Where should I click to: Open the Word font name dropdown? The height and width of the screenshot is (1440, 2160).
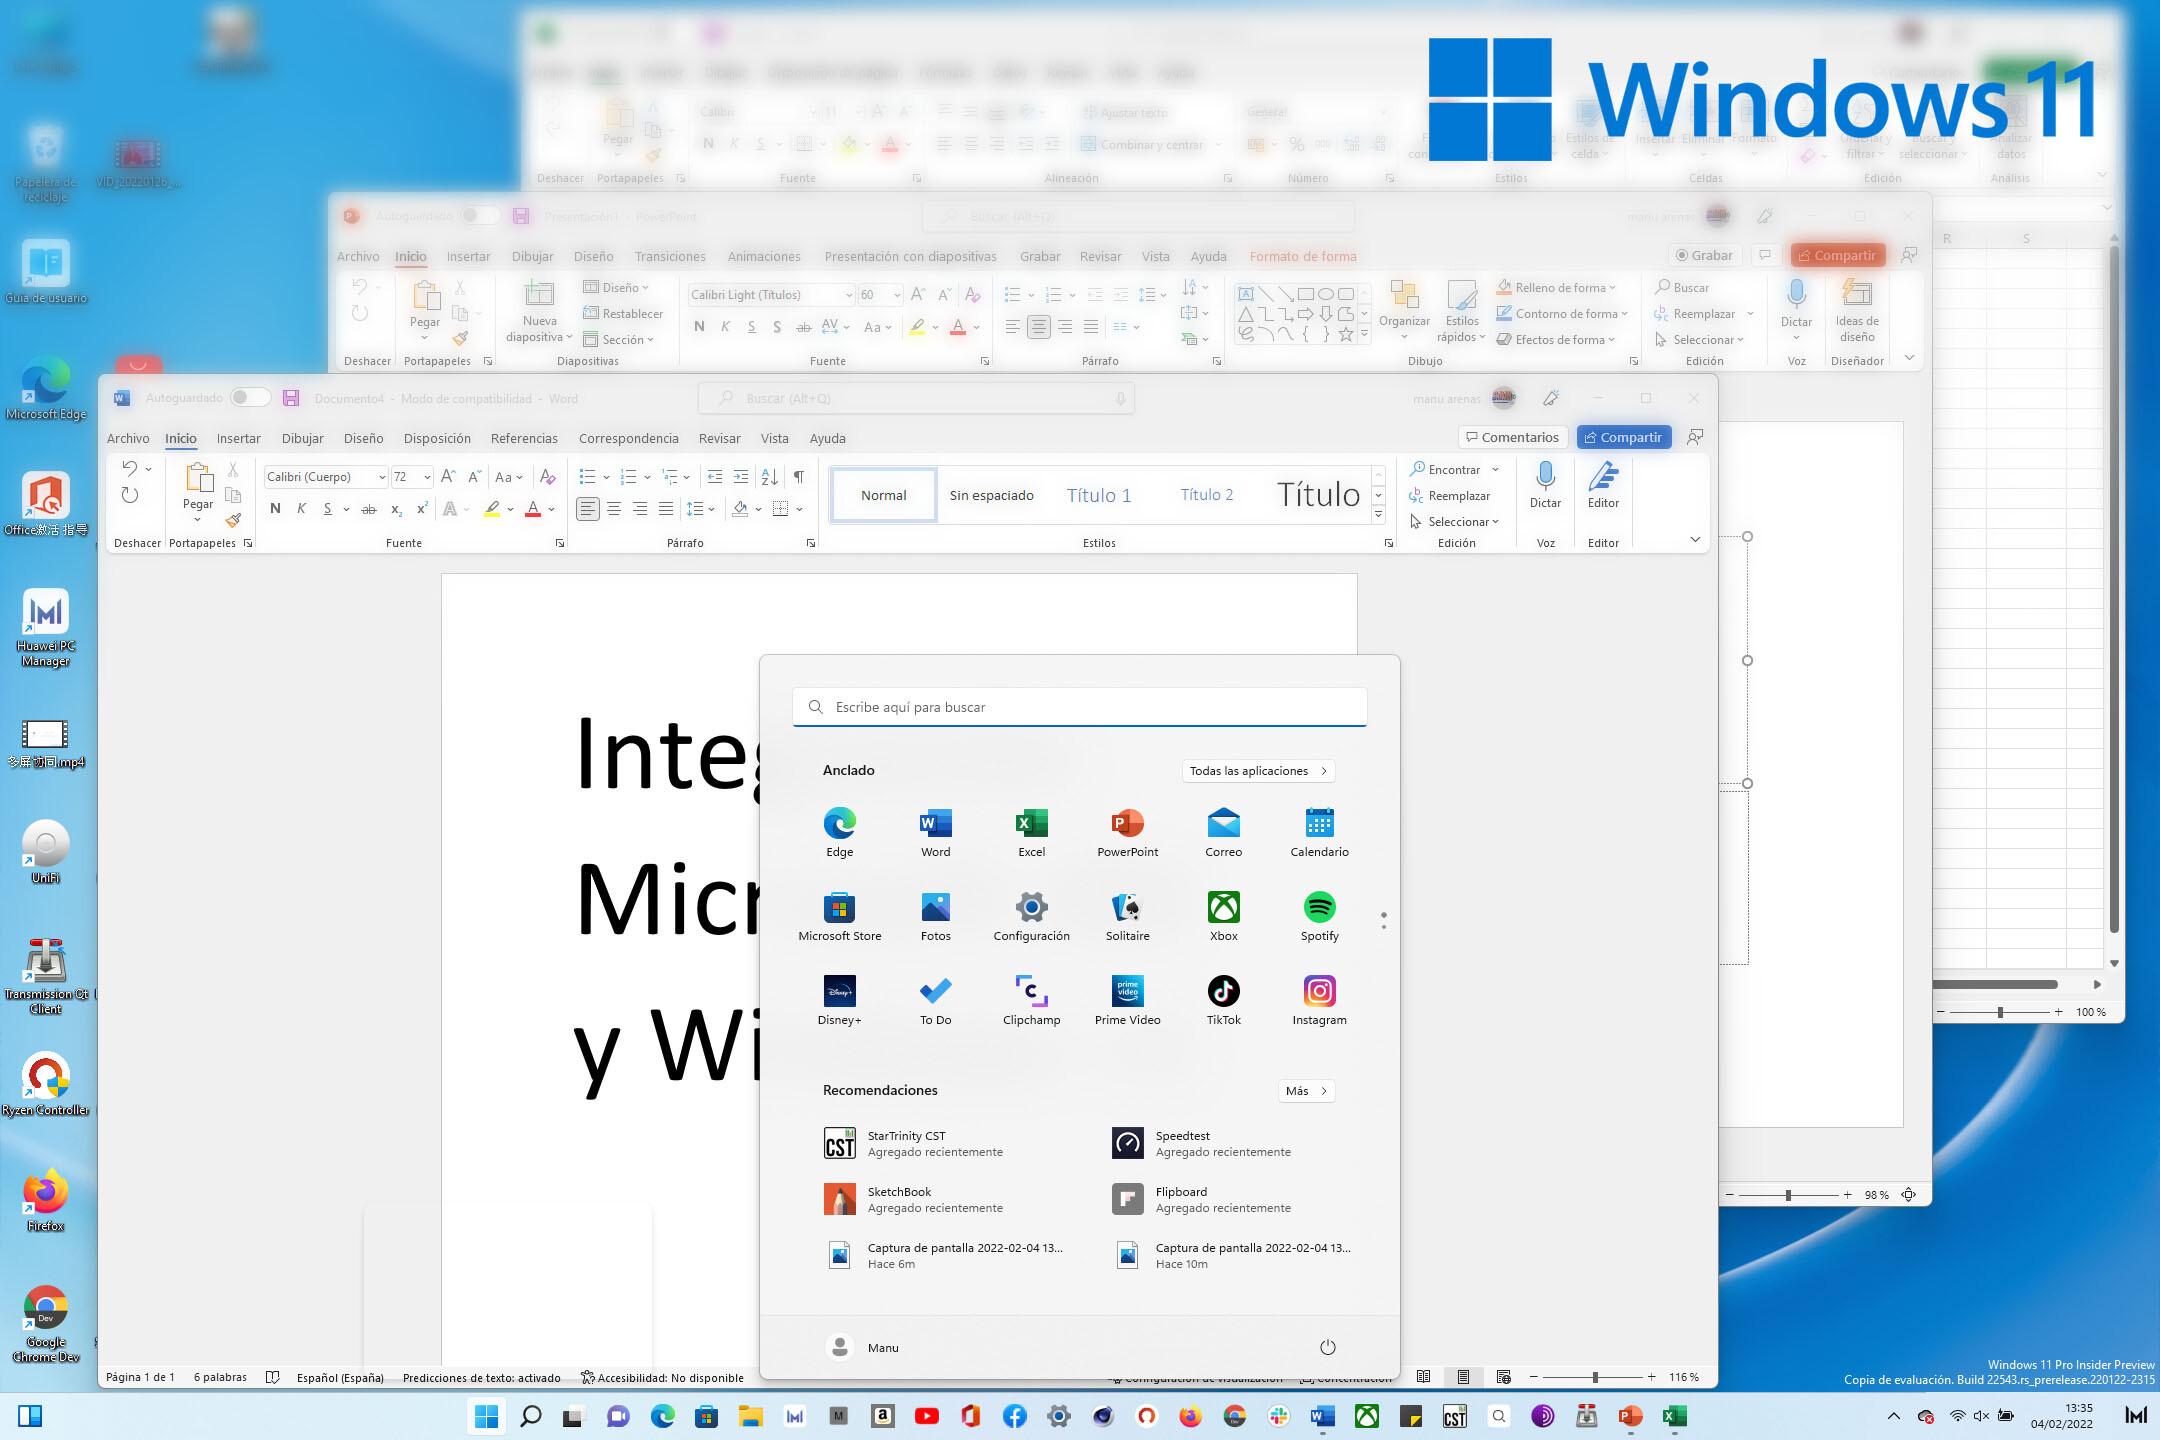point(381,477)
